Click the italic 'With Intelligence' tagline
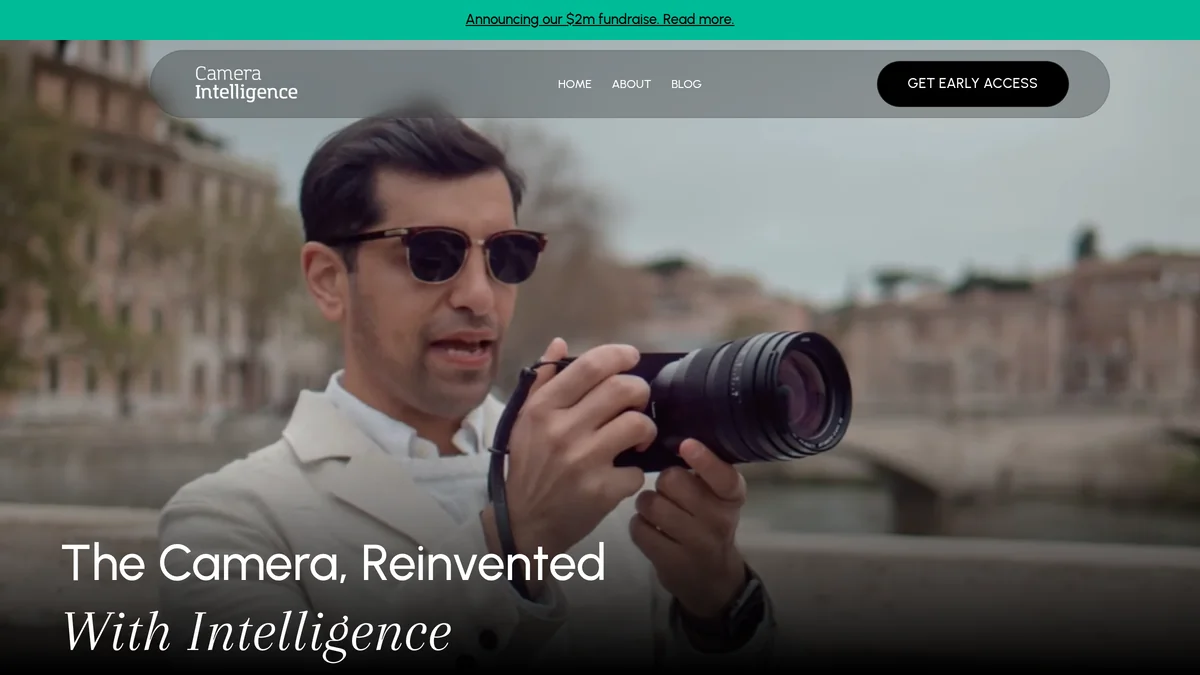Screen dimensions: 1200x675 (256, 630)
